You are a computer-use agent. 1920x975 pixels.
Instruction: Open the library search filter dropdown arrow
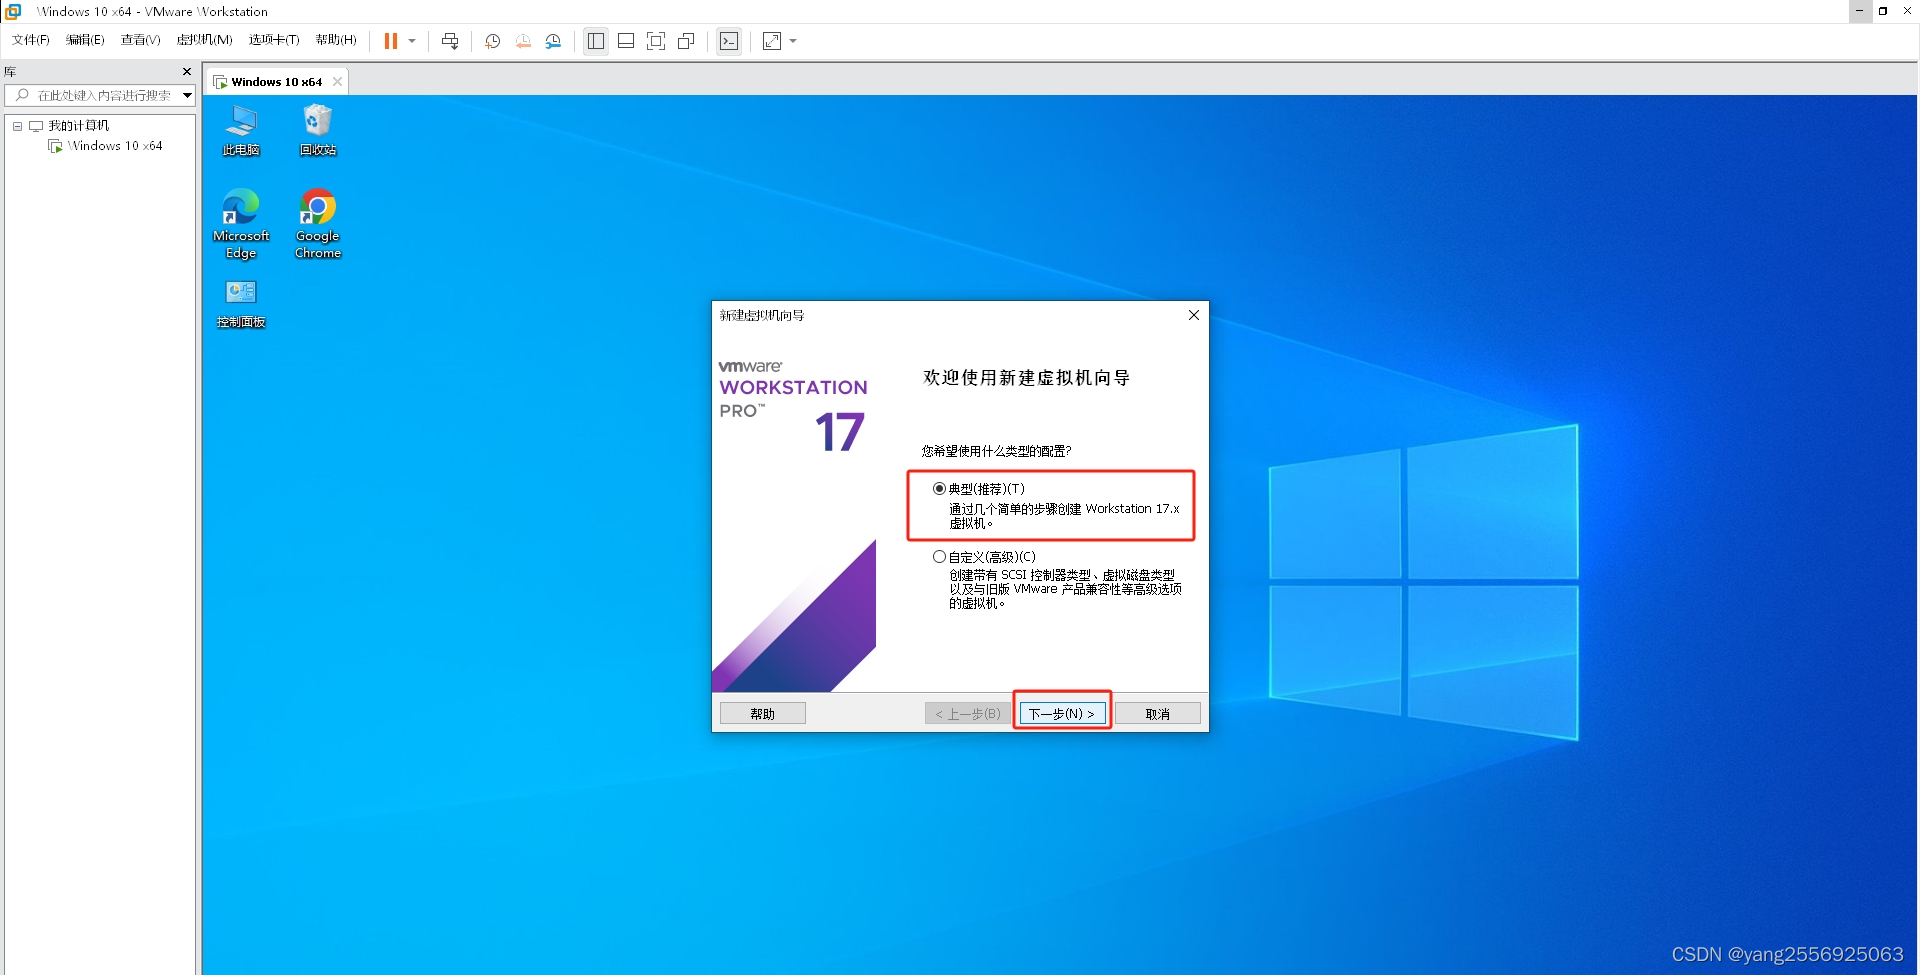187,95
